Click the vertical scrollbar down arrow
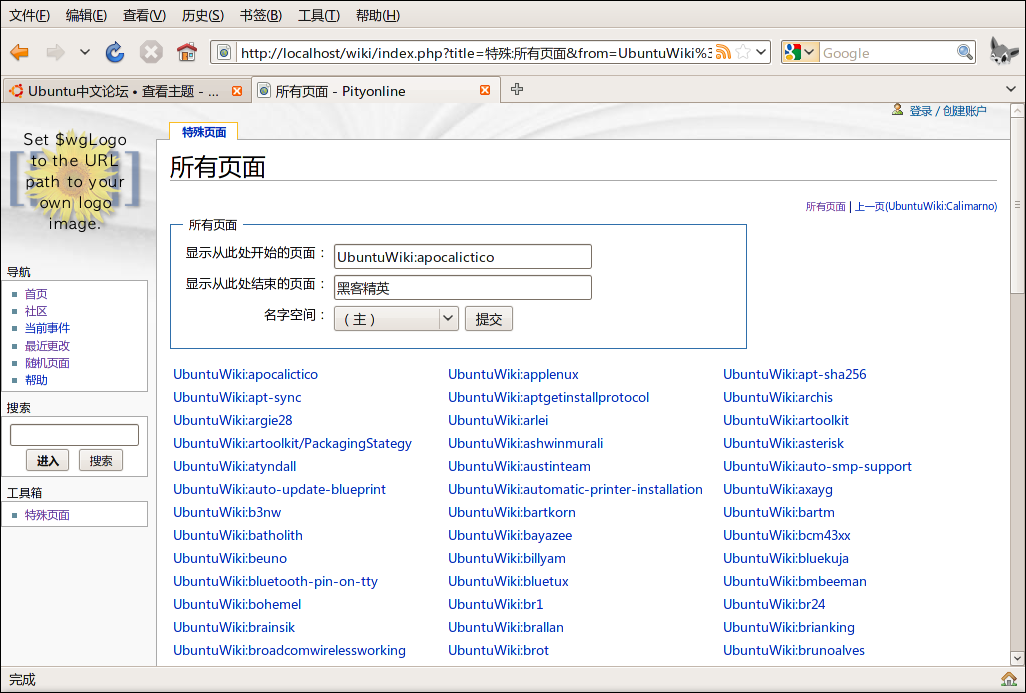The width and height of the screenshot is (1026, 693). (1017, 658)
